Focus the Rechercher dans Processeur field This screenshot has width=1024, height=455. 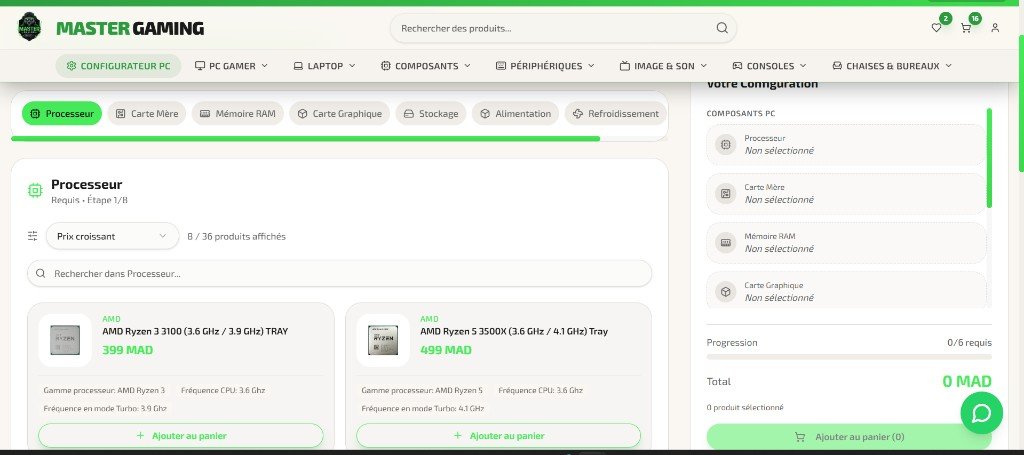pos(340,274)
